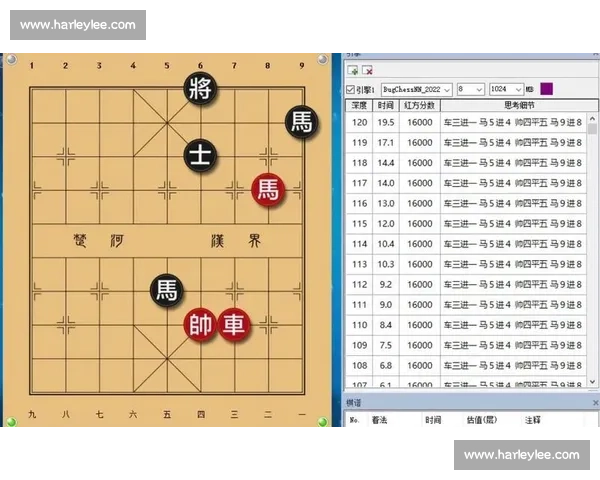The width and height of the screenshot is (600, 480).
Task: Select the depth 115 analysis row
Action: coord(466,224)
